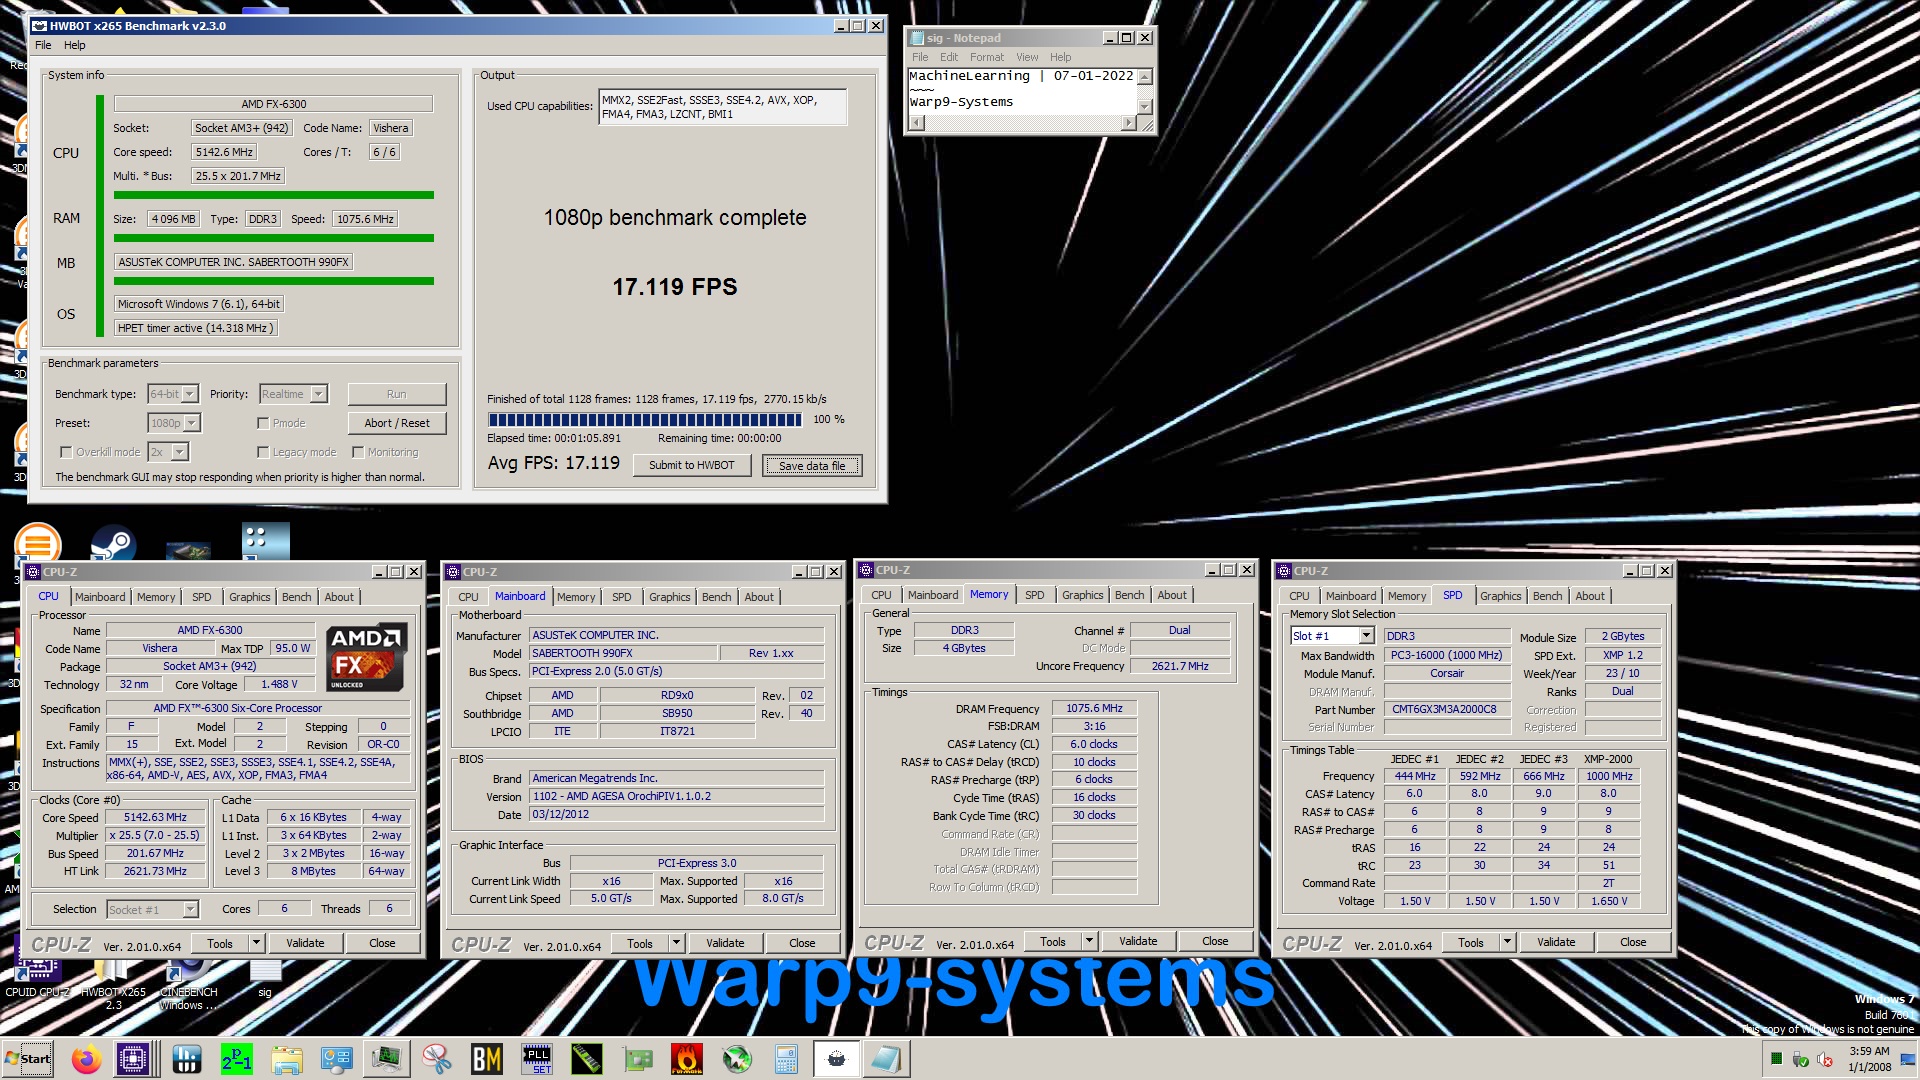
Task: Toggle the Pmode checkbox
Action: coord(263,423)
